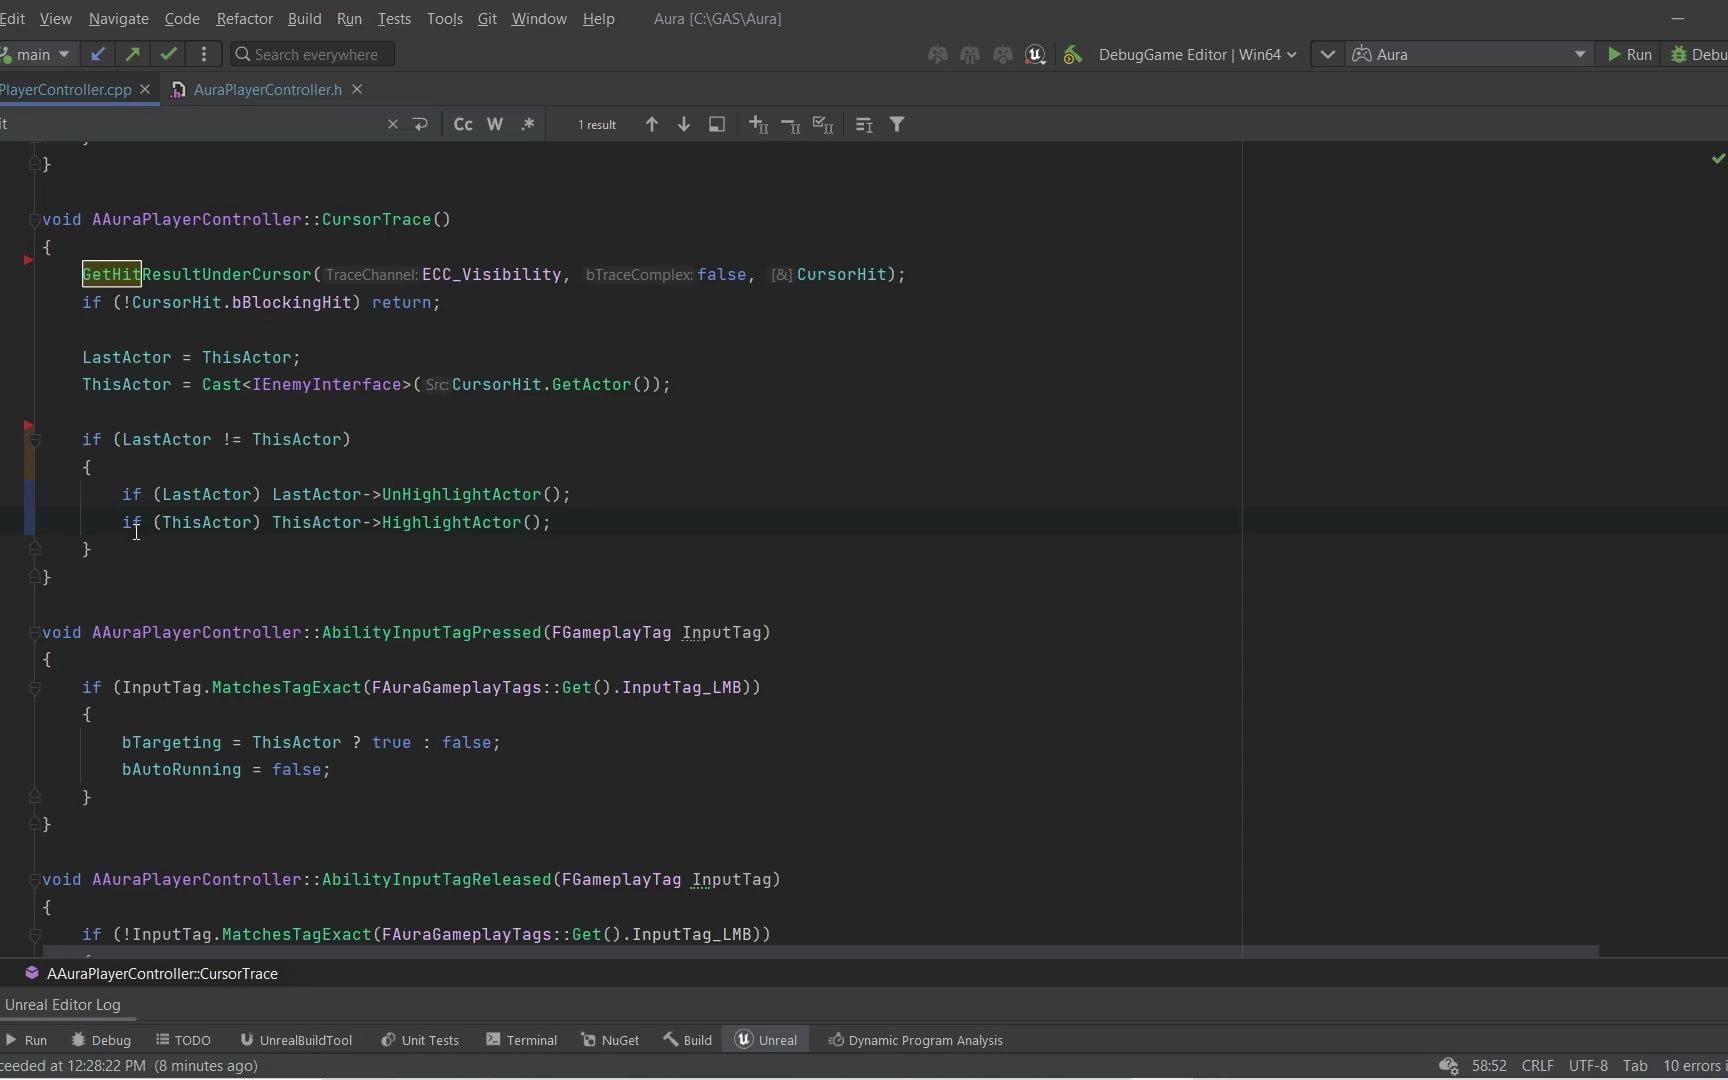Go to previous search occurrence arrow
This screenshot has width=1728, height=1080.
click(652, 124)
